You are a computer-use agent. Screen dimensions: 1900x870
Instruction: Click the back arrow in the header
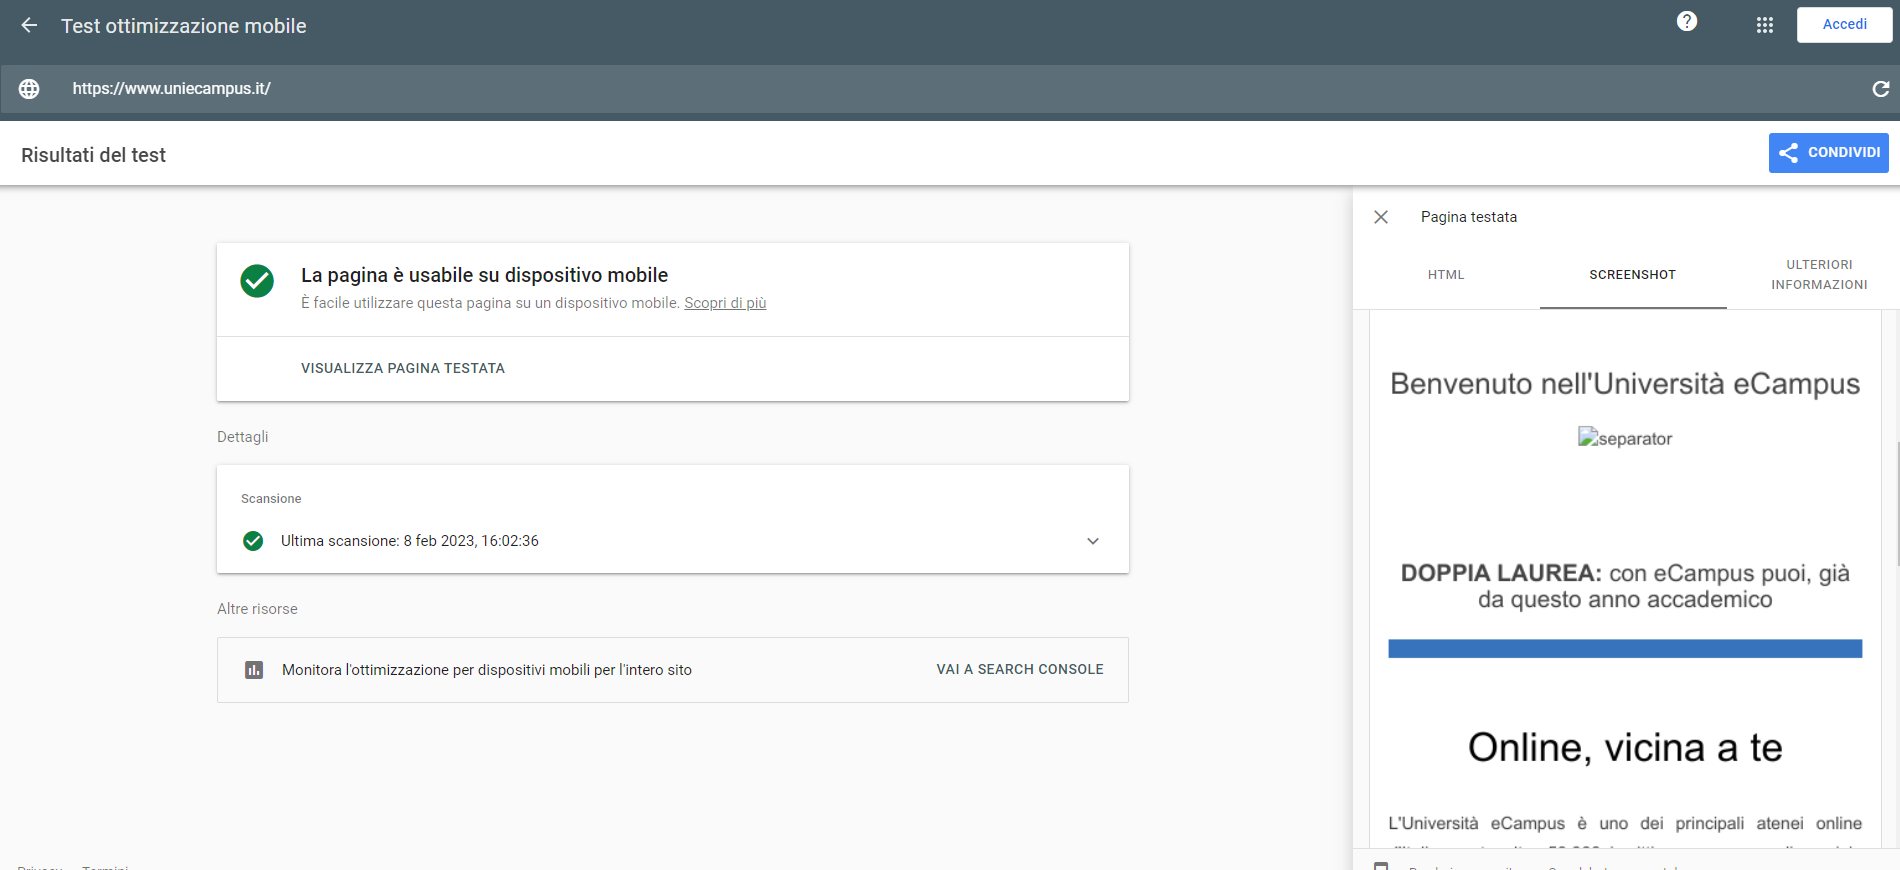[x=29, y=26]
